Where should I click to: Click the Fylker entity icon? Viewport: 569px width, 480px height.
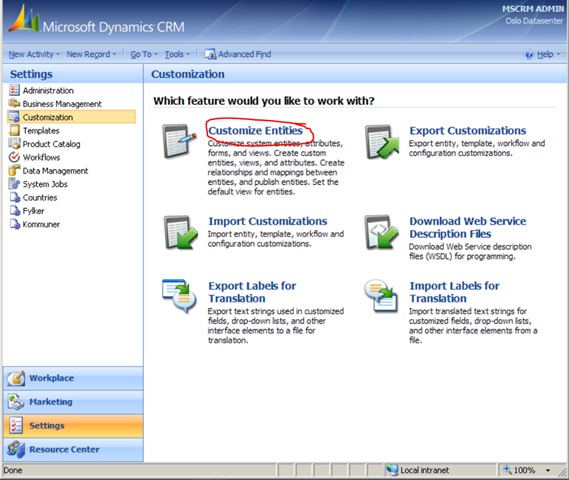15,211
